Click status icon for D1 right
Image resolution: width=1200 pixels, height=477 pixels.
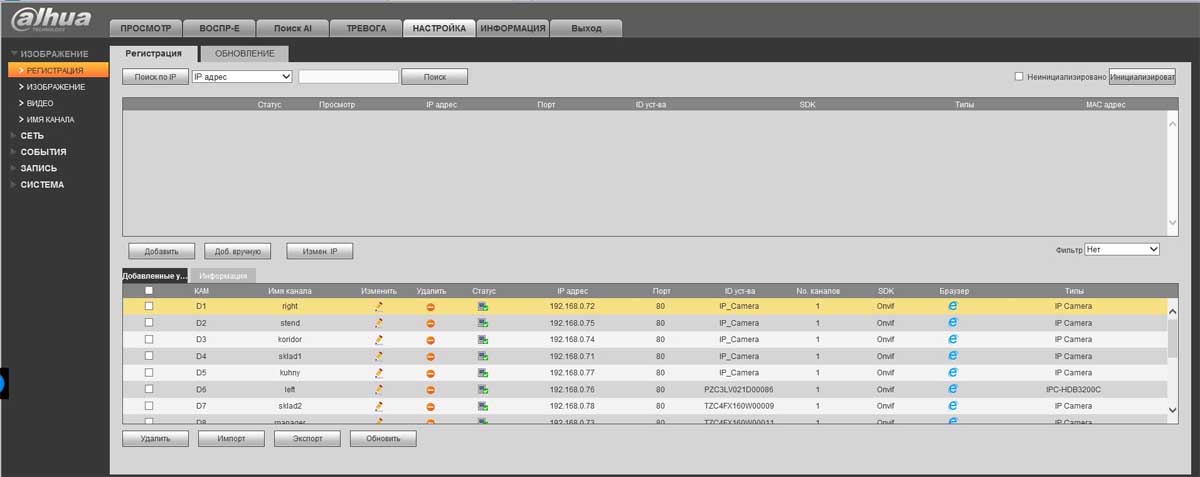483,307
